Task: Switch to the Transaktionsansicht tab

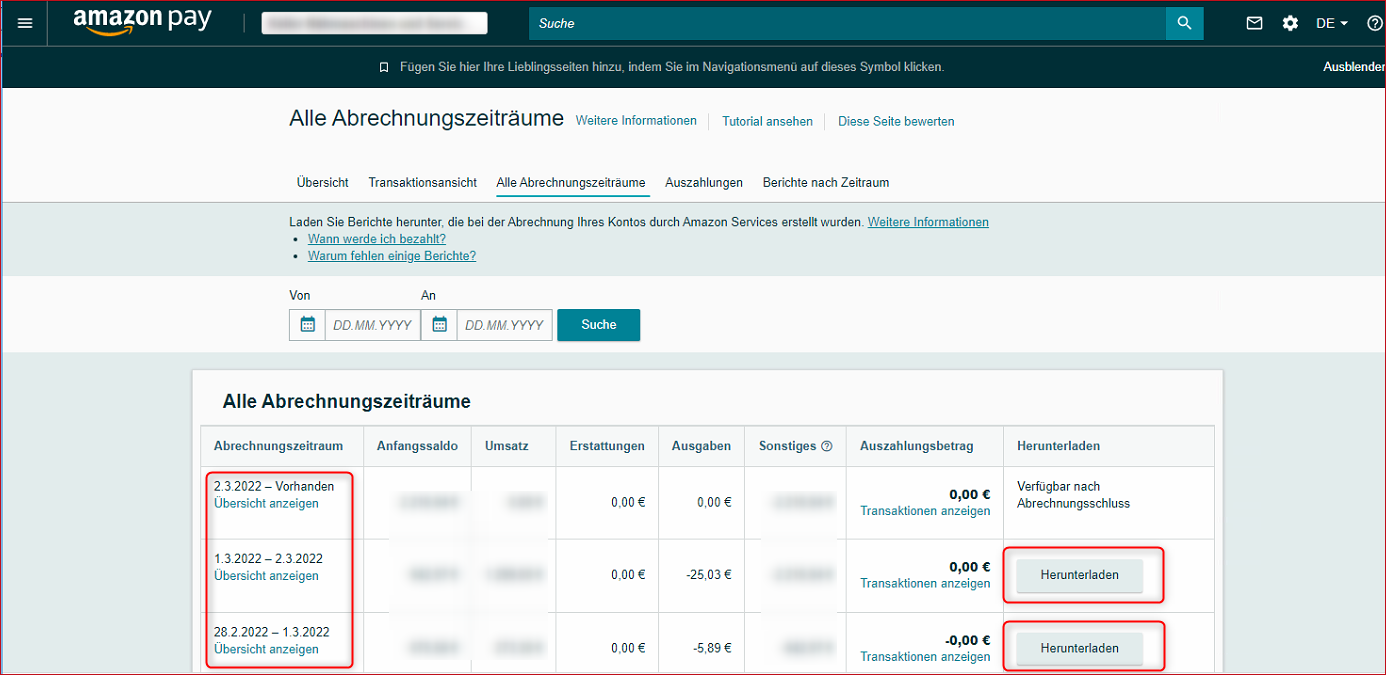Action: coord(422,183)
